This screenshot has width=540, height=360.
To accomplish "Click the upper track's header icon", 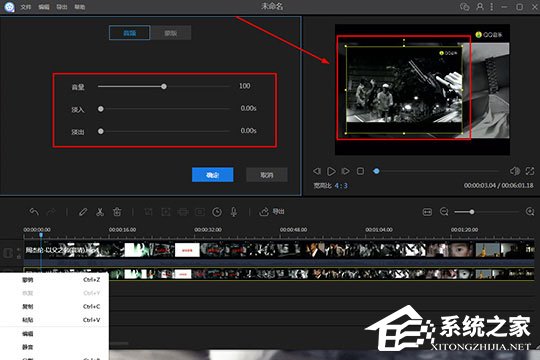I will pyautogui.click(x=8, y=253).
